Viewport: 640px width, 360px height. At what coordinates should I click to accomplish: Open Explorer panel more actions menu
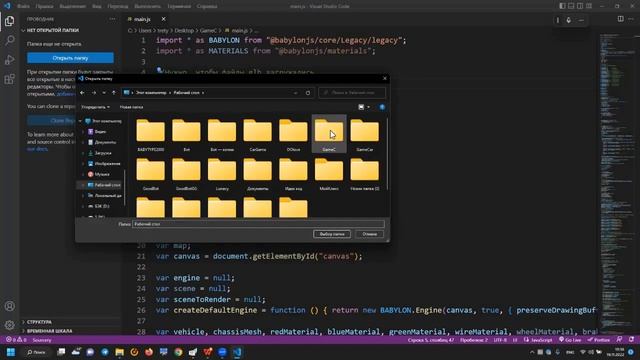112,19
